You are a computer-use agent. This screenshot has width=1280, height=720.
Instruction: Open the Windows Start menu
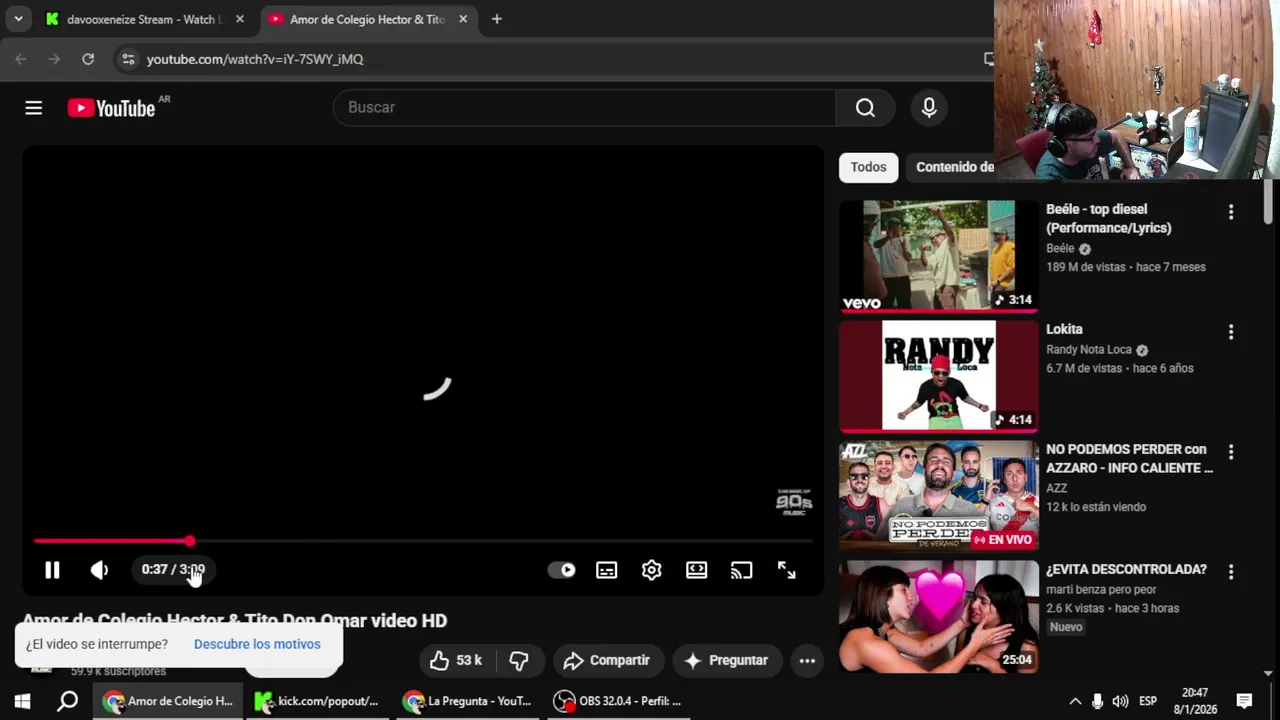tap(22, 701)
